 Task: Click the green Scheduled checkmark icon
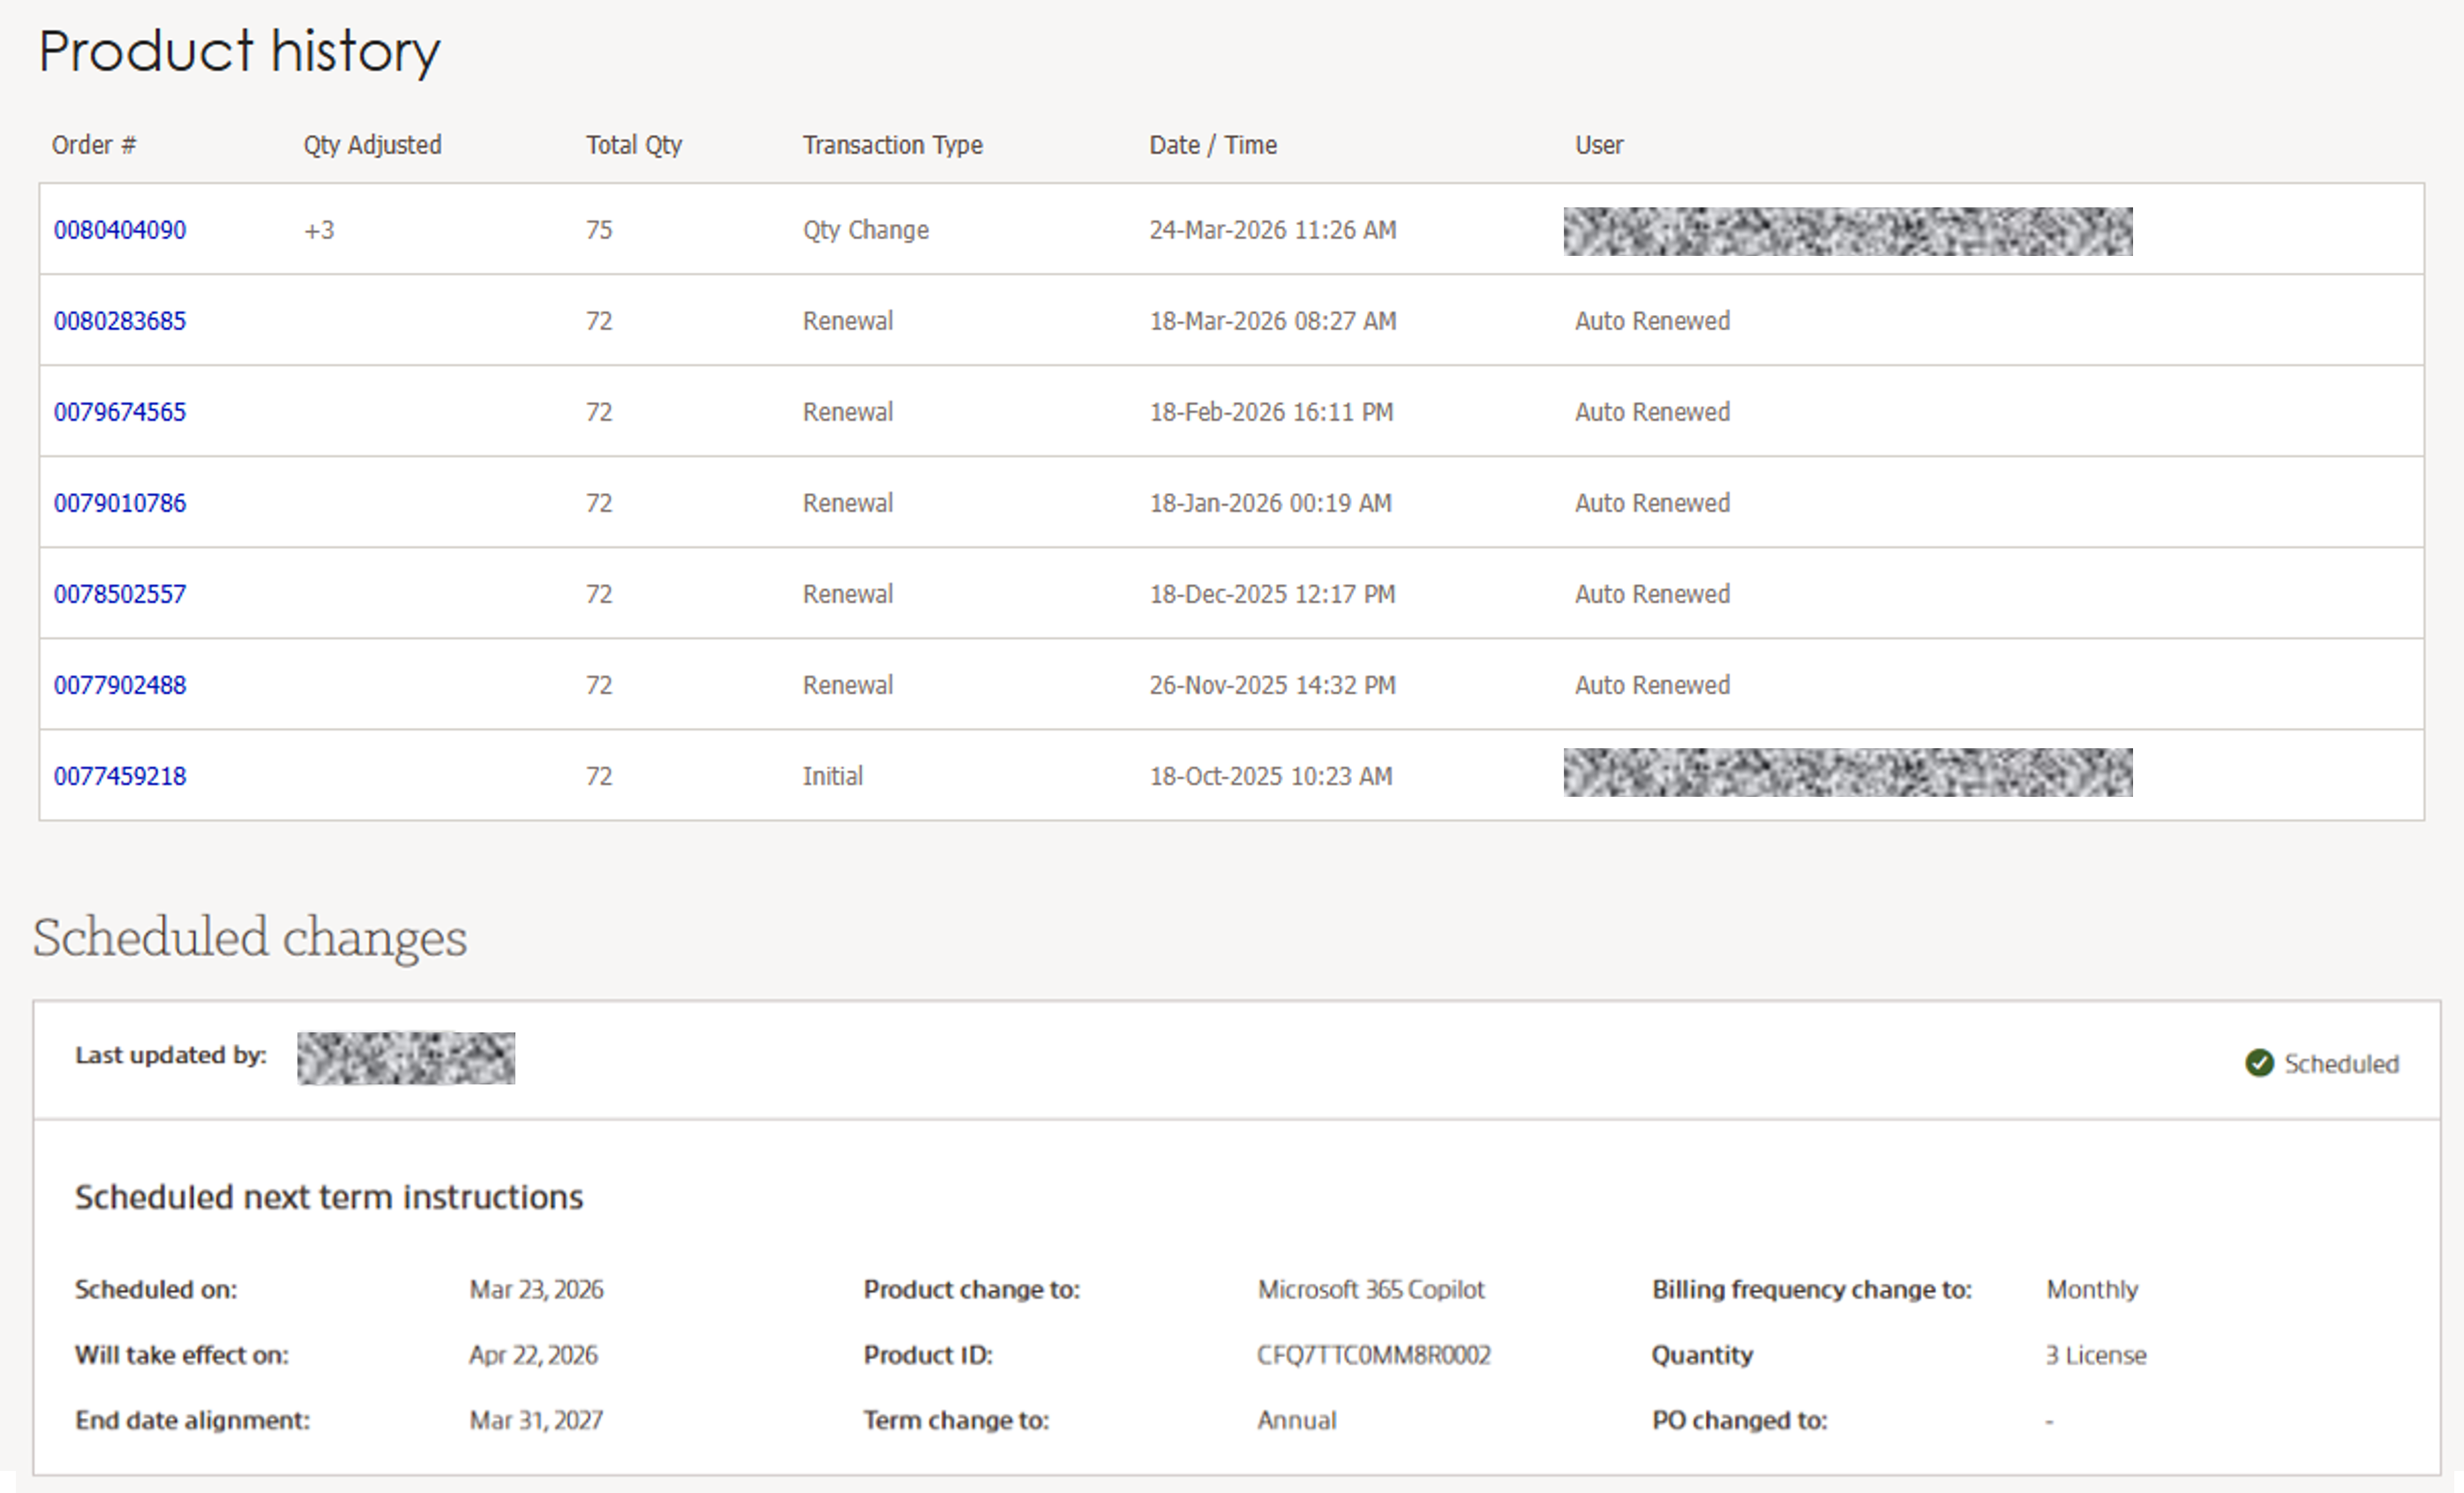click(2259, 1063)
